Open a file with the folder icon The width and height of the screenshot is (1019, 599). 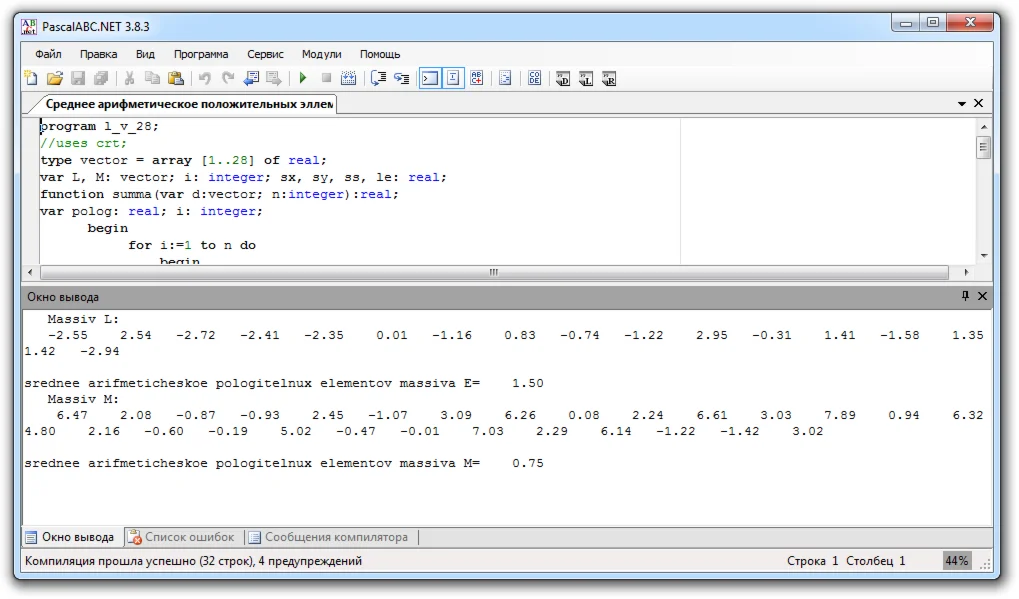coord(54,78)
